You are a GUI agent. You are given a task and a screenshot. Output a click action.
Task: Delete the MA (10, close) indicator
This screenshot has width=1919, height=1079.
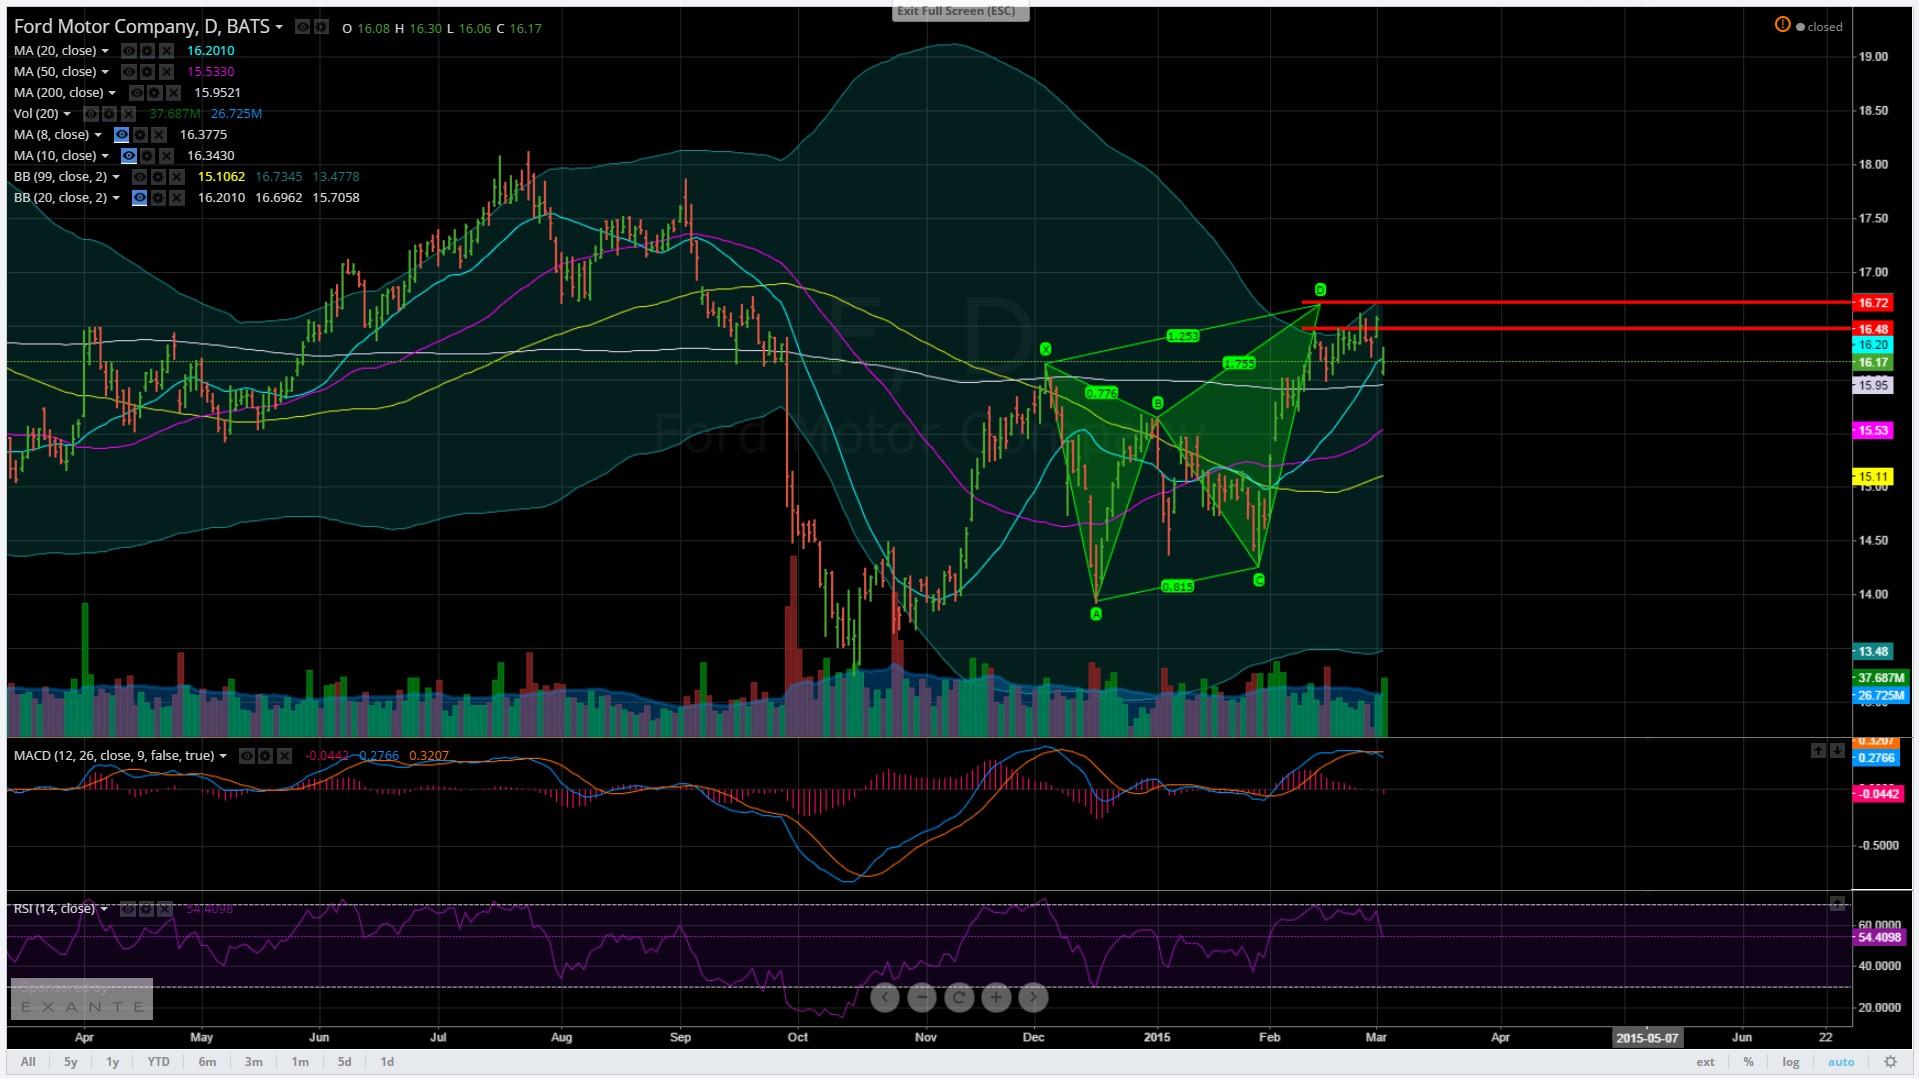166,156
